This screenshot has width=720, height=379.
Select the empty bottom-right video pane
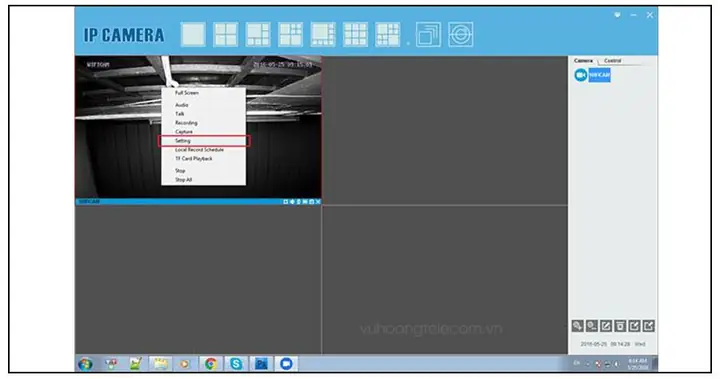(445, 279)
